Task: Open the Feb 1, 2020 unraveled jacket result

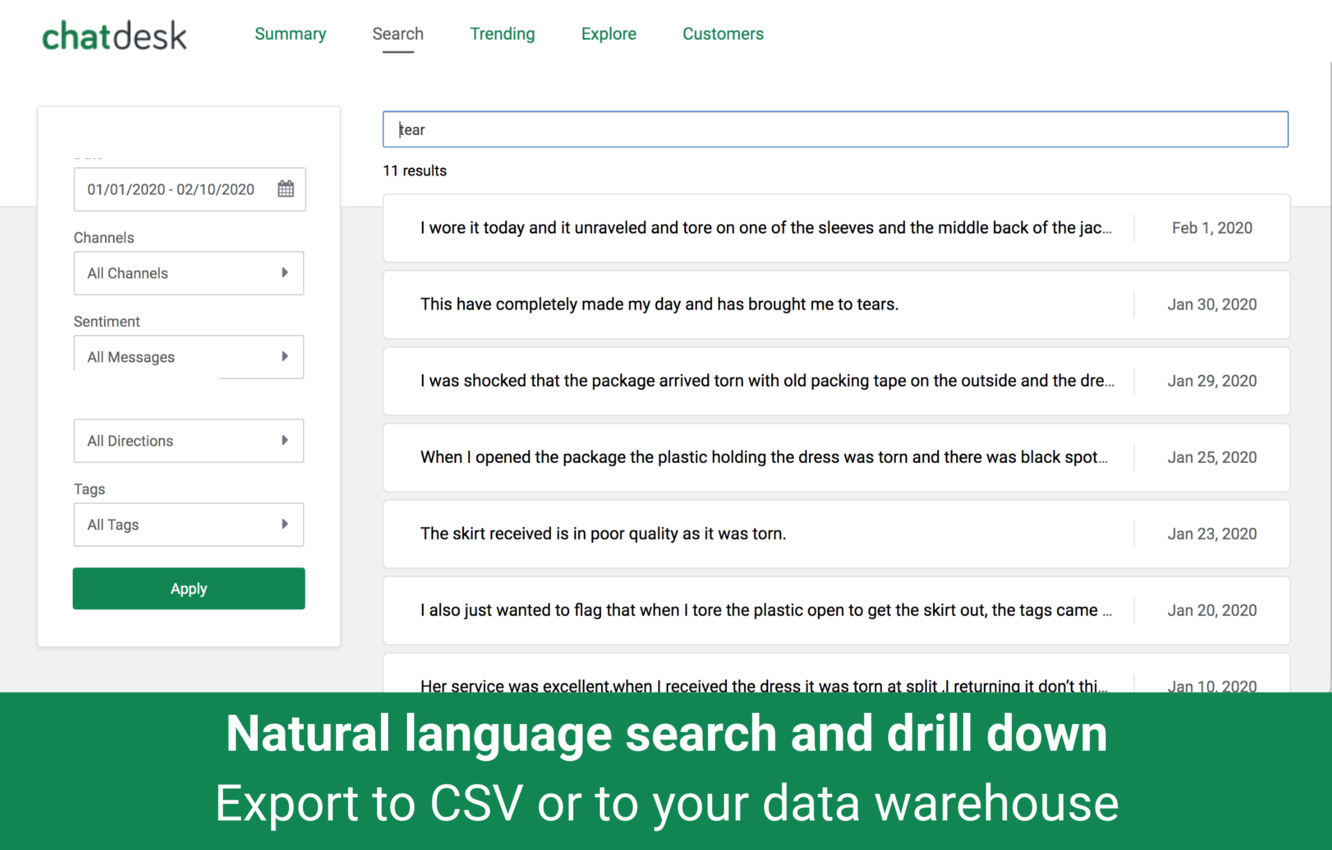Action: pos(765,228)
